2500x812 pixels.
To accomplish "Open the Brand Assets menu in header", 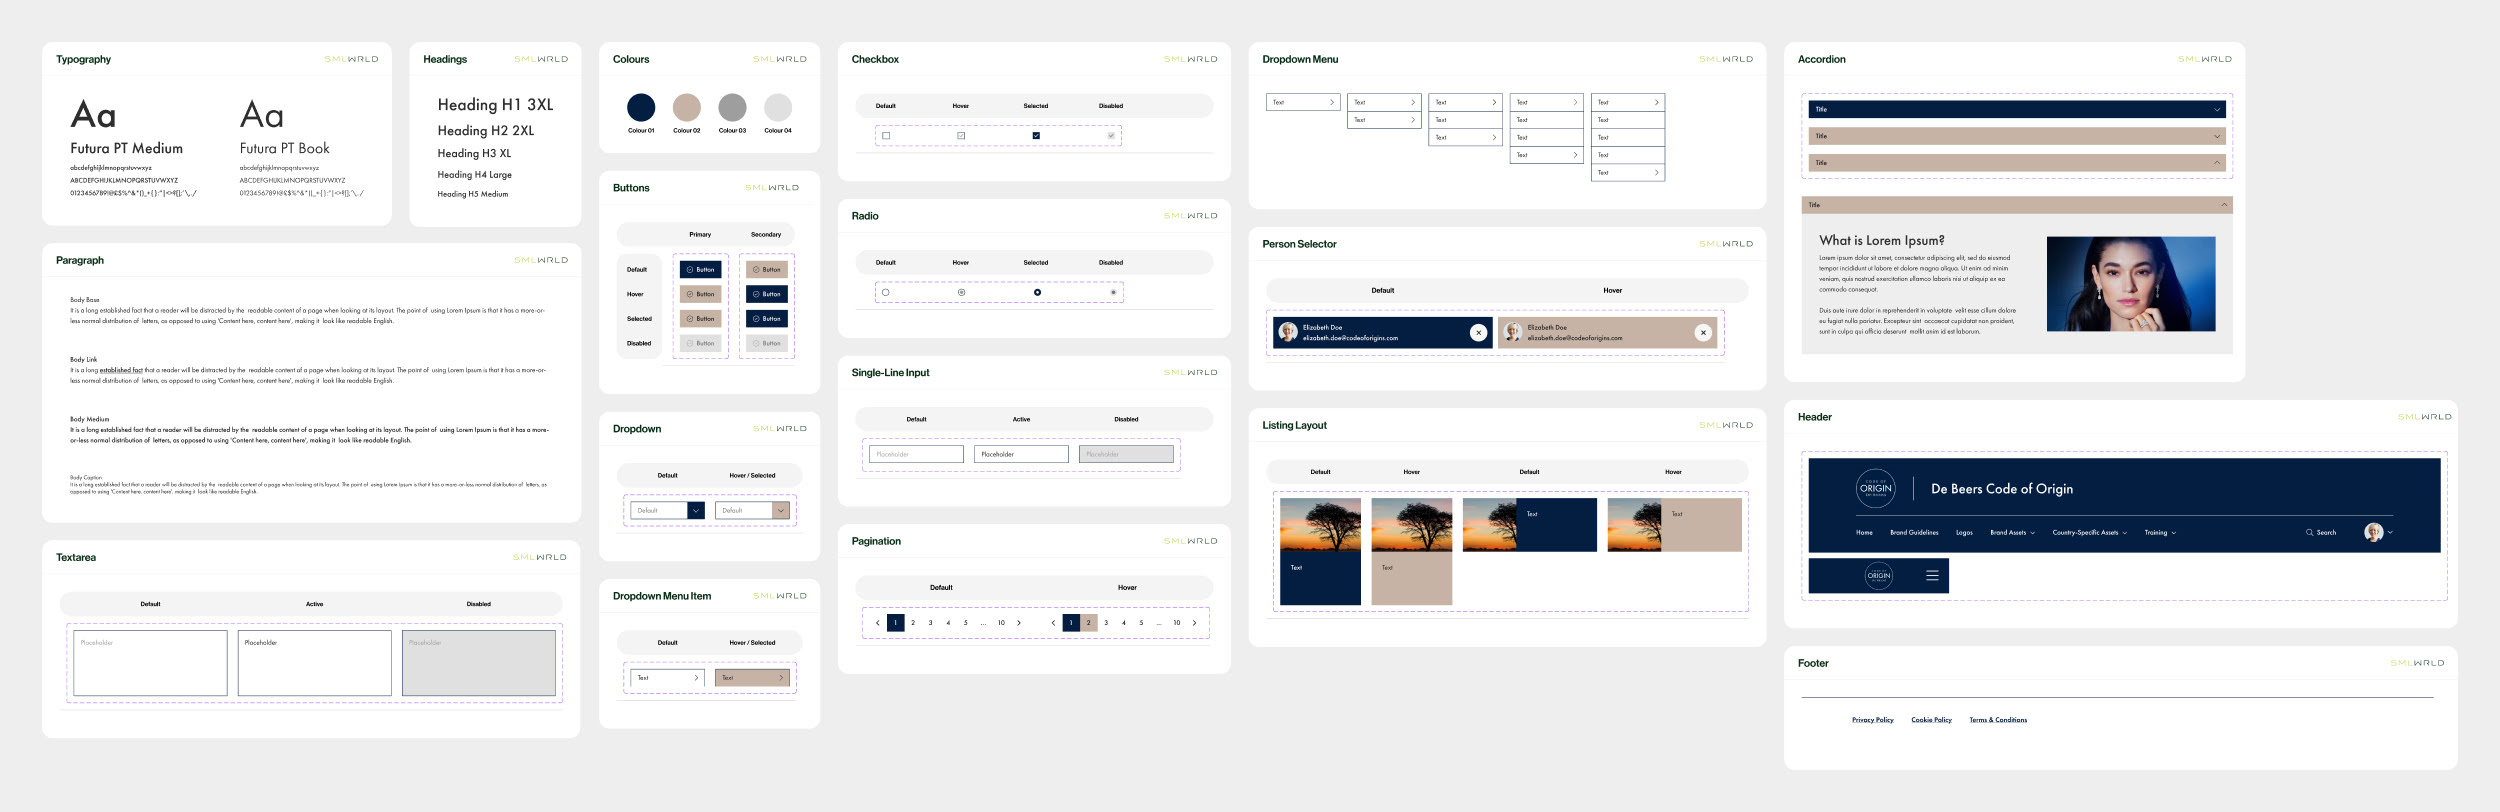I will coord(2012,533).
